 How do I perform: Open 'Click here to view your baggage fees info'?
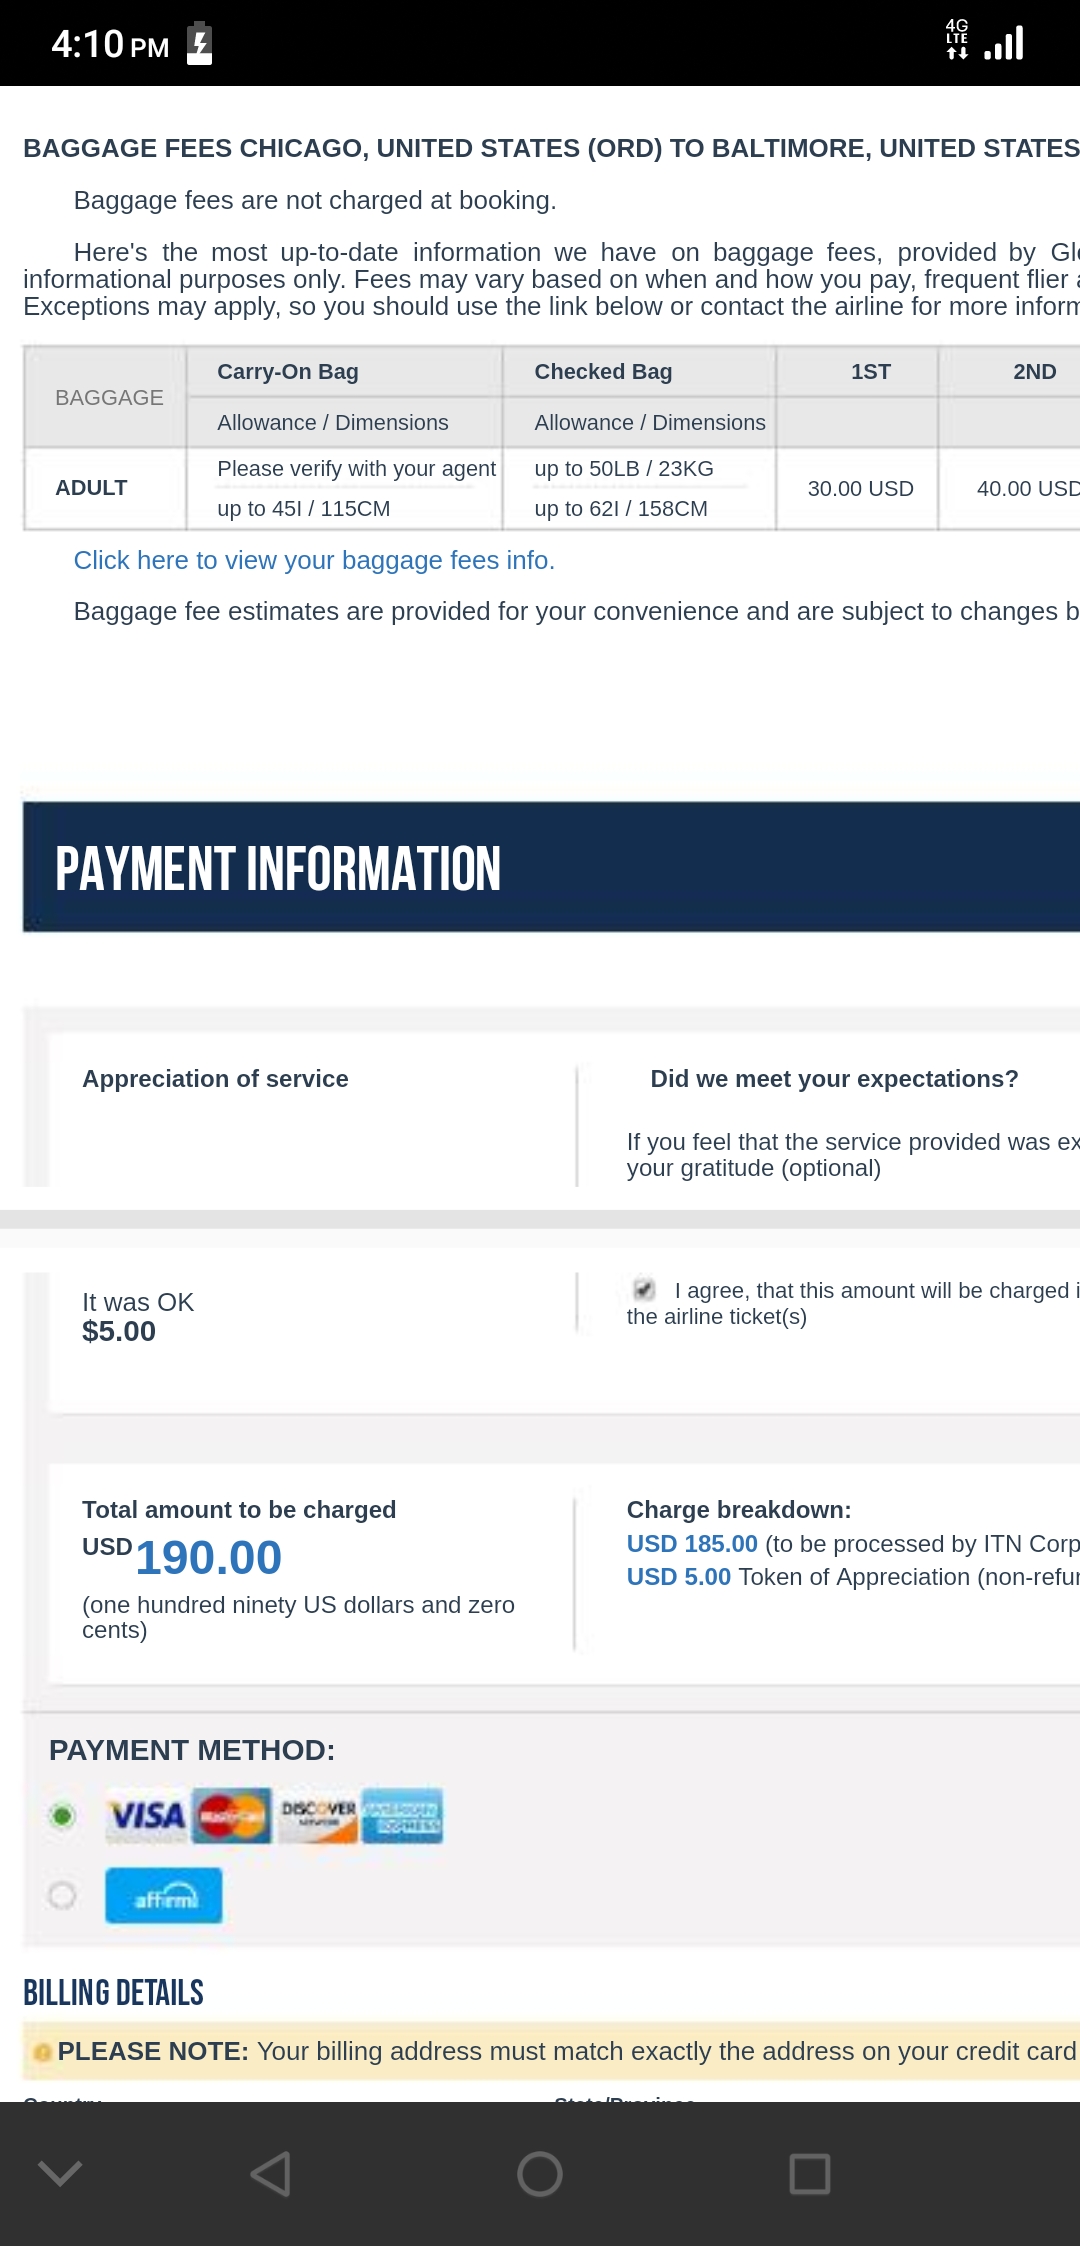click(314, 560)
